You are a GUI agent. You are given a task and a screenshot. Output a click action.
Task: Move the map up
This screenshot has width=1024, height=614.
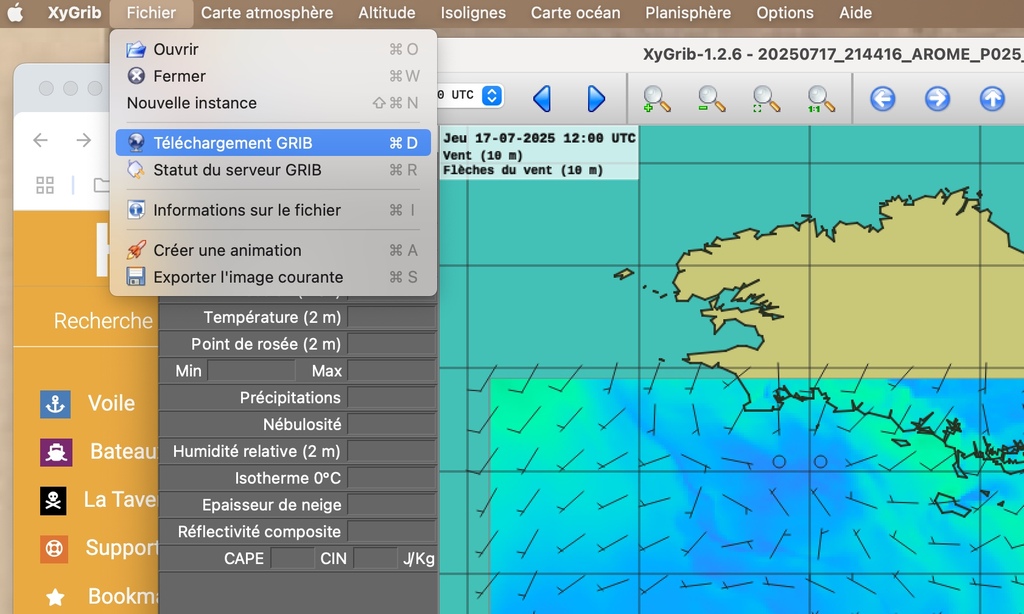pos(992,99)
